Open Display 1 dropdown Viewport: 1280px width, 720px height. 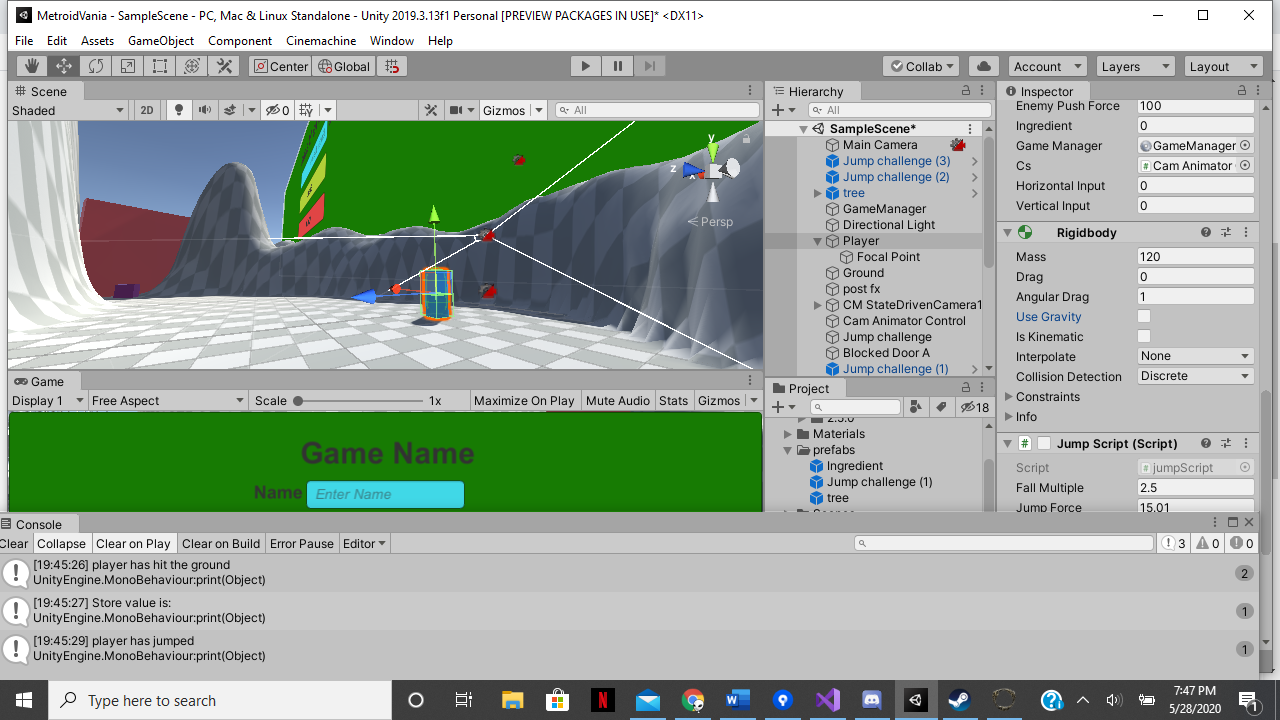[x=47, y=400]
